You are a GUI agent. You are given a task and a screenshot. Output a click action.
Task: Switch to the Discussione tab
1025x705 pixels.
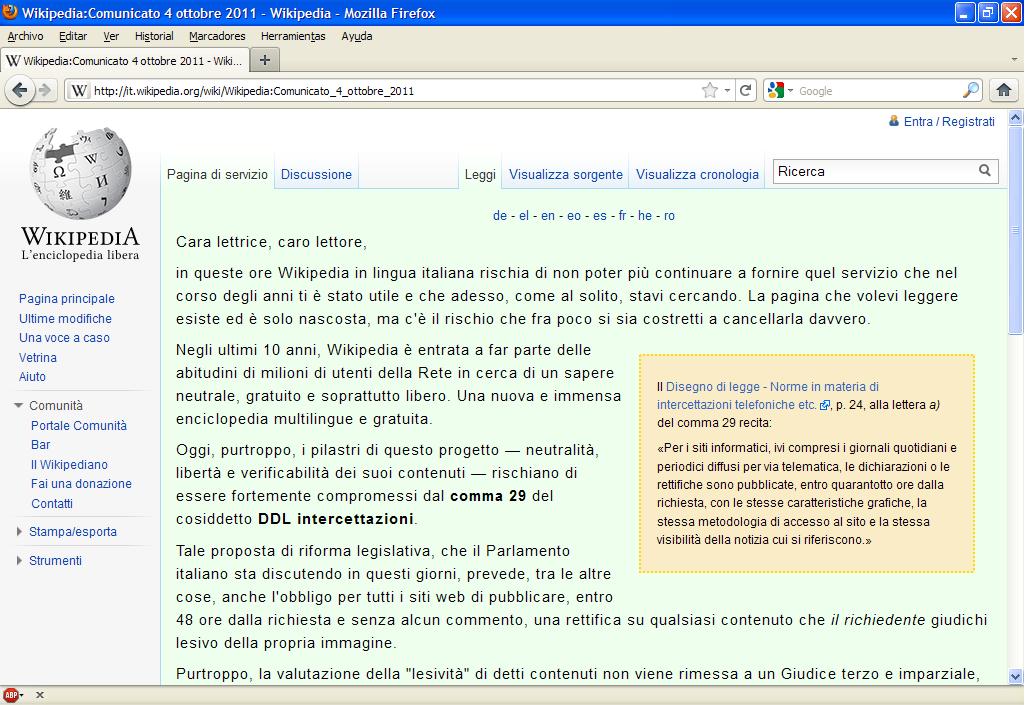(x=315, y=174)
